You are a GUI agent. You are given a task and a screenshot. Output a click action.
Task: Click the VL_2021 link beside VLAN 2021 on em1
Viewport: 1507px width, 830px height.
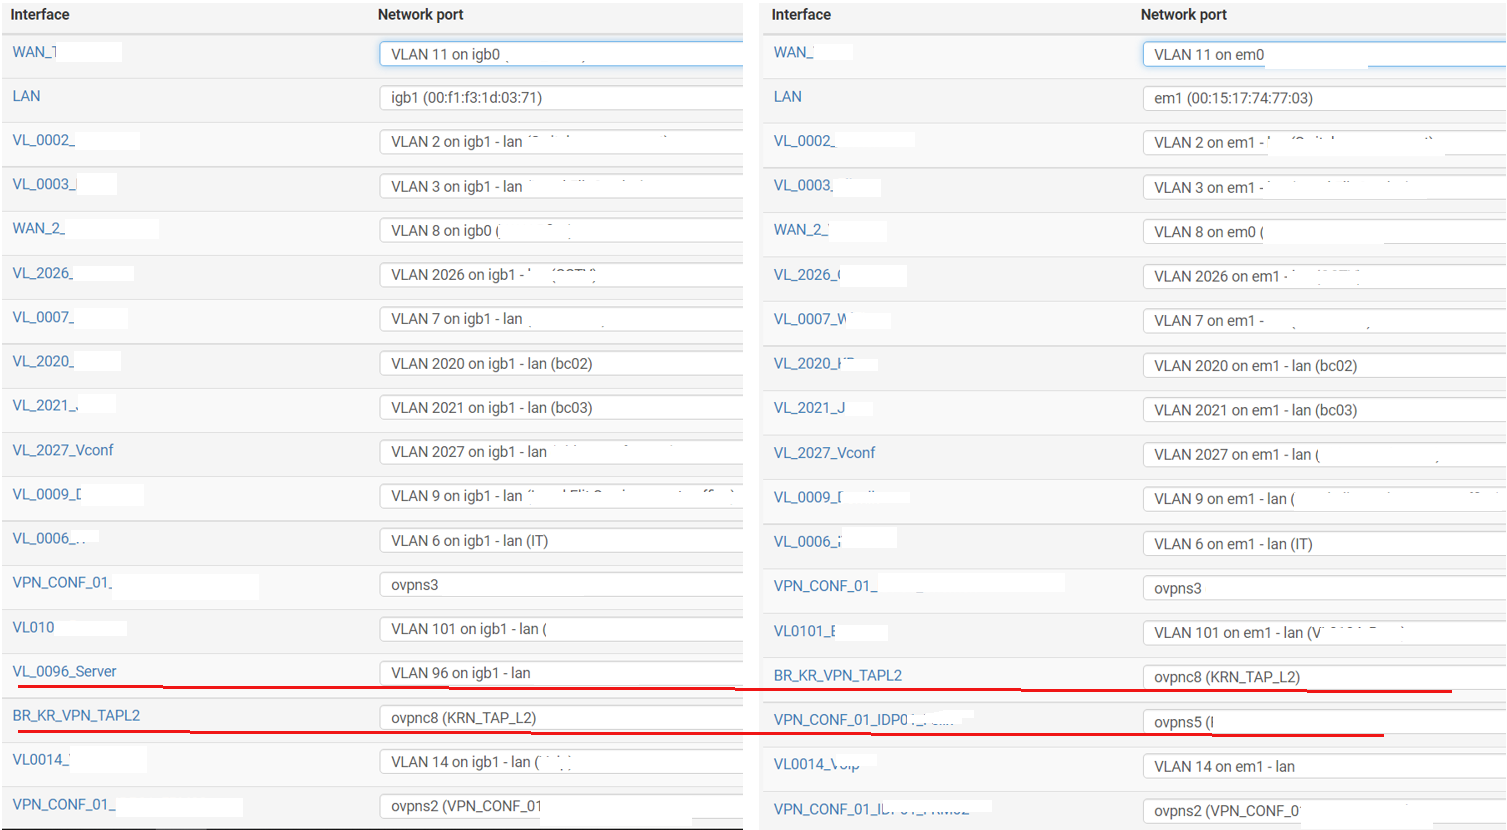pyautogui.click(x=809, y=407)
